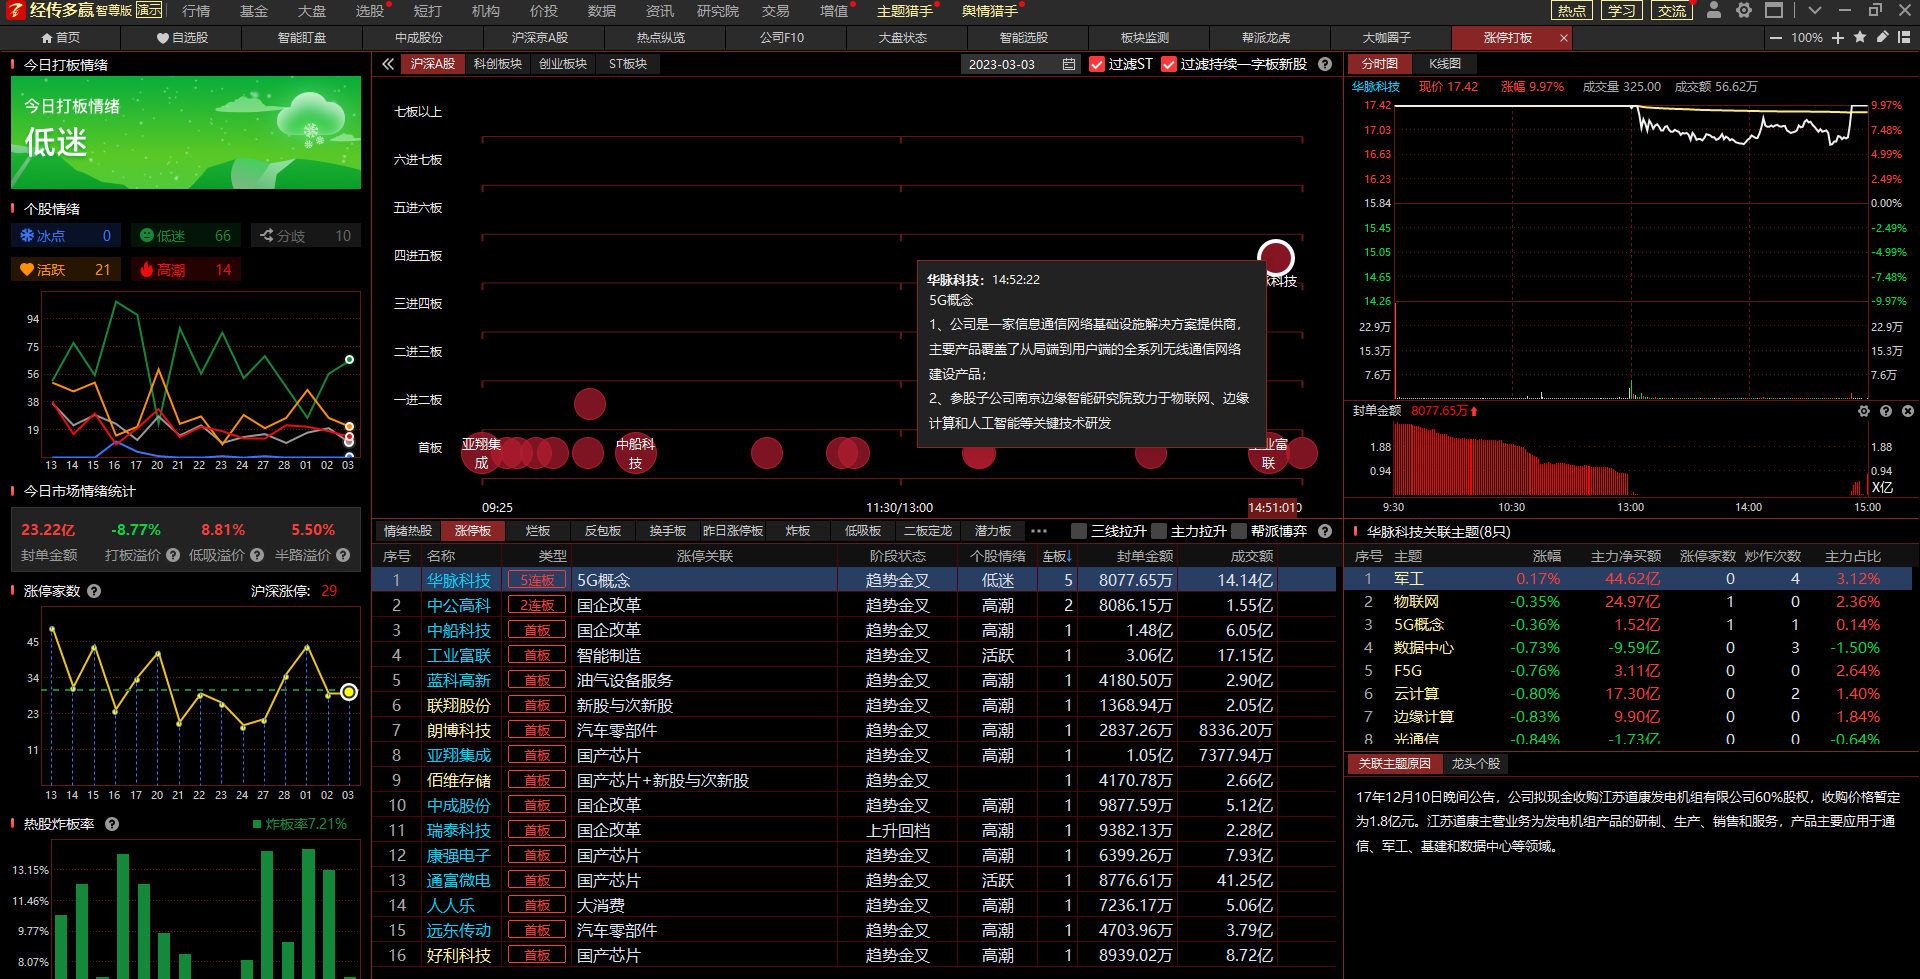Open the 行情 menu
The width and height of the screenshot is (1920, 979).
click(x=196, y=11)
